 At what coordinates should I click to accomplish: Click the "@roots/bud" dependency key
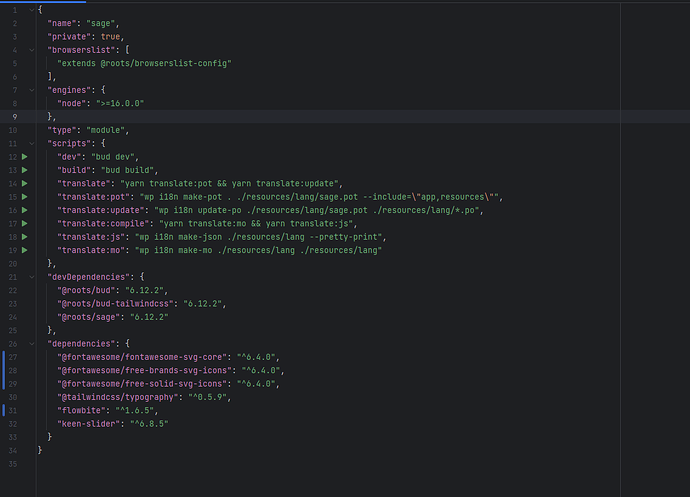point(86,290)
